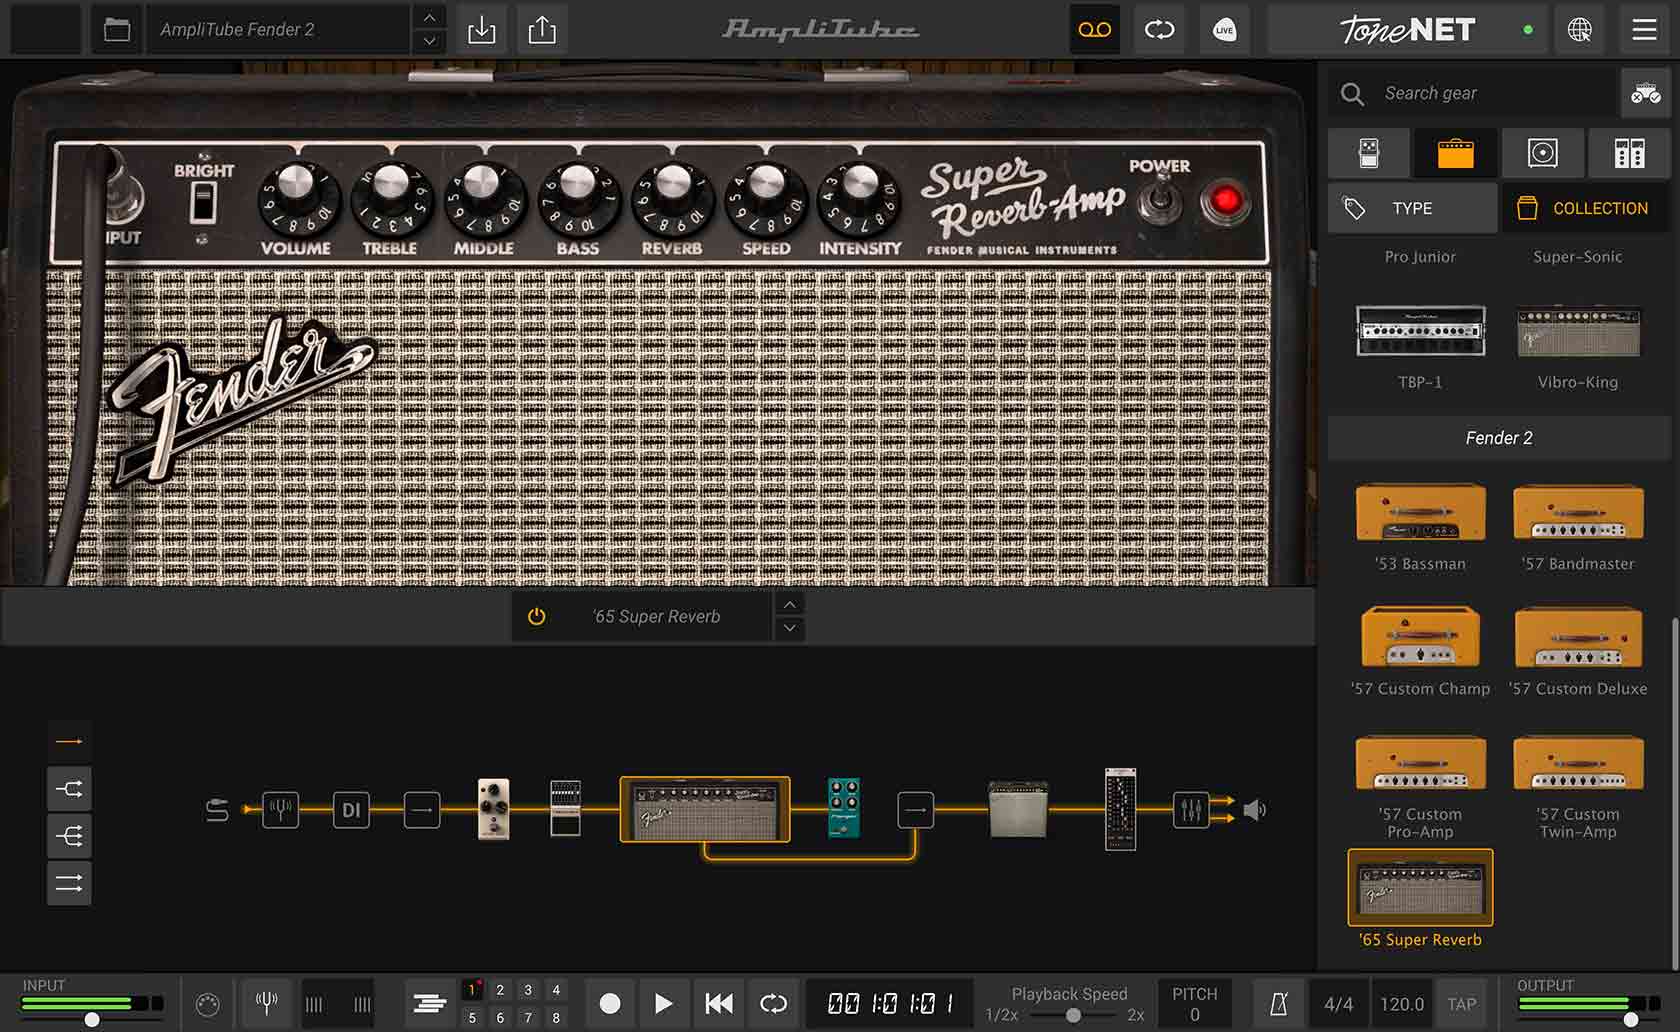Click the 4/4 time signature
Screen dimensions: 1680x1032
pyautogui.click(x=1338, y=1004)
